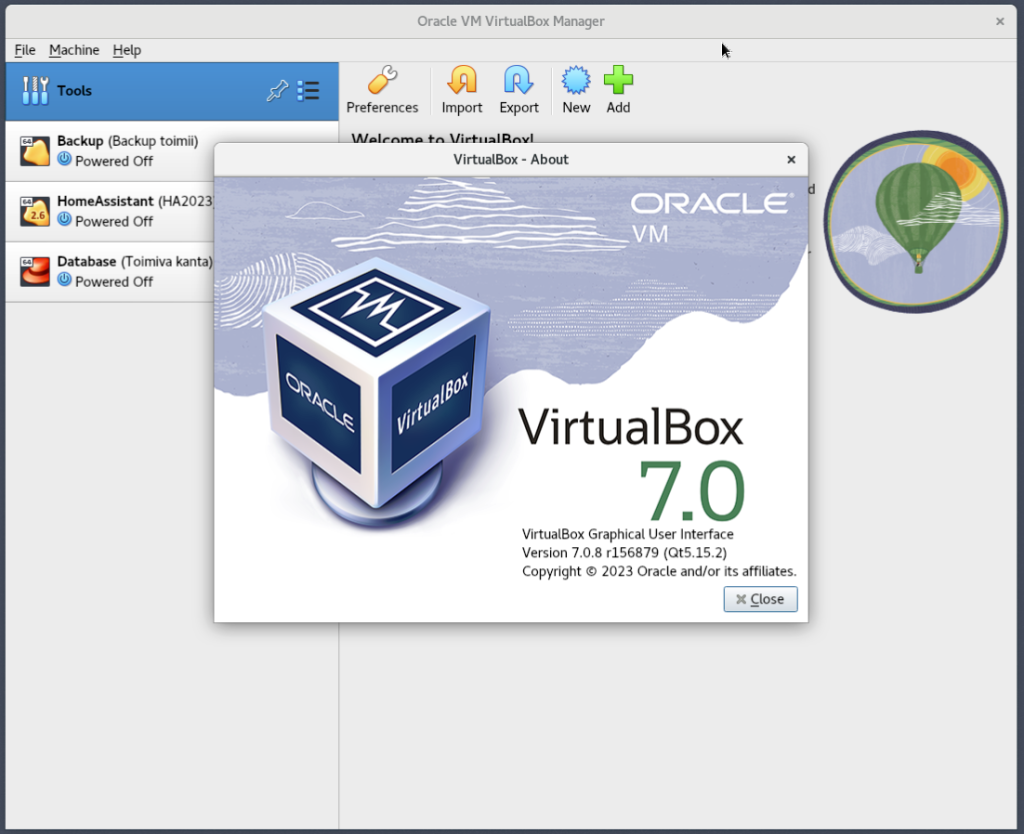The image size is (1024, 834).
Task: Click the Export appliance icon
Action: [519, 90]
